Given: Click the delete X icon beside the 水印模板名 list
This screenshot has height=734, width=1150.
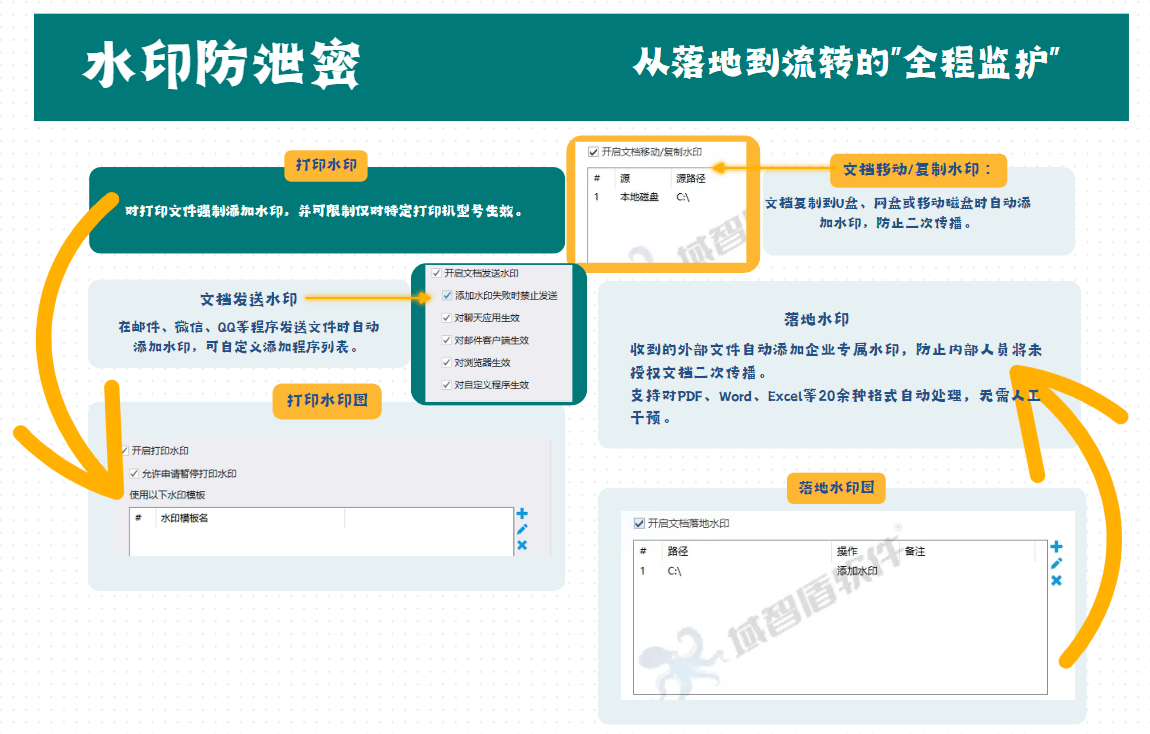Looking at the screenshot, I should [522, 545].
